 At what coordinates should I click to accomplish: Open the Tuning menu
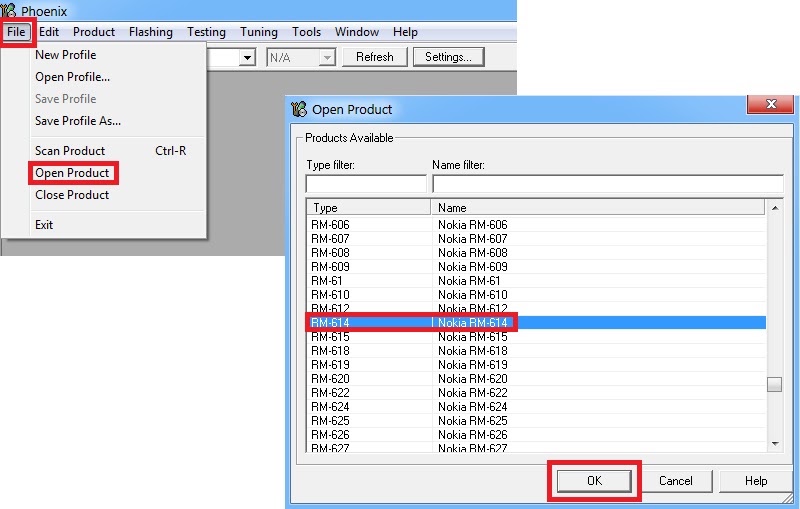(x=259, y=32)
